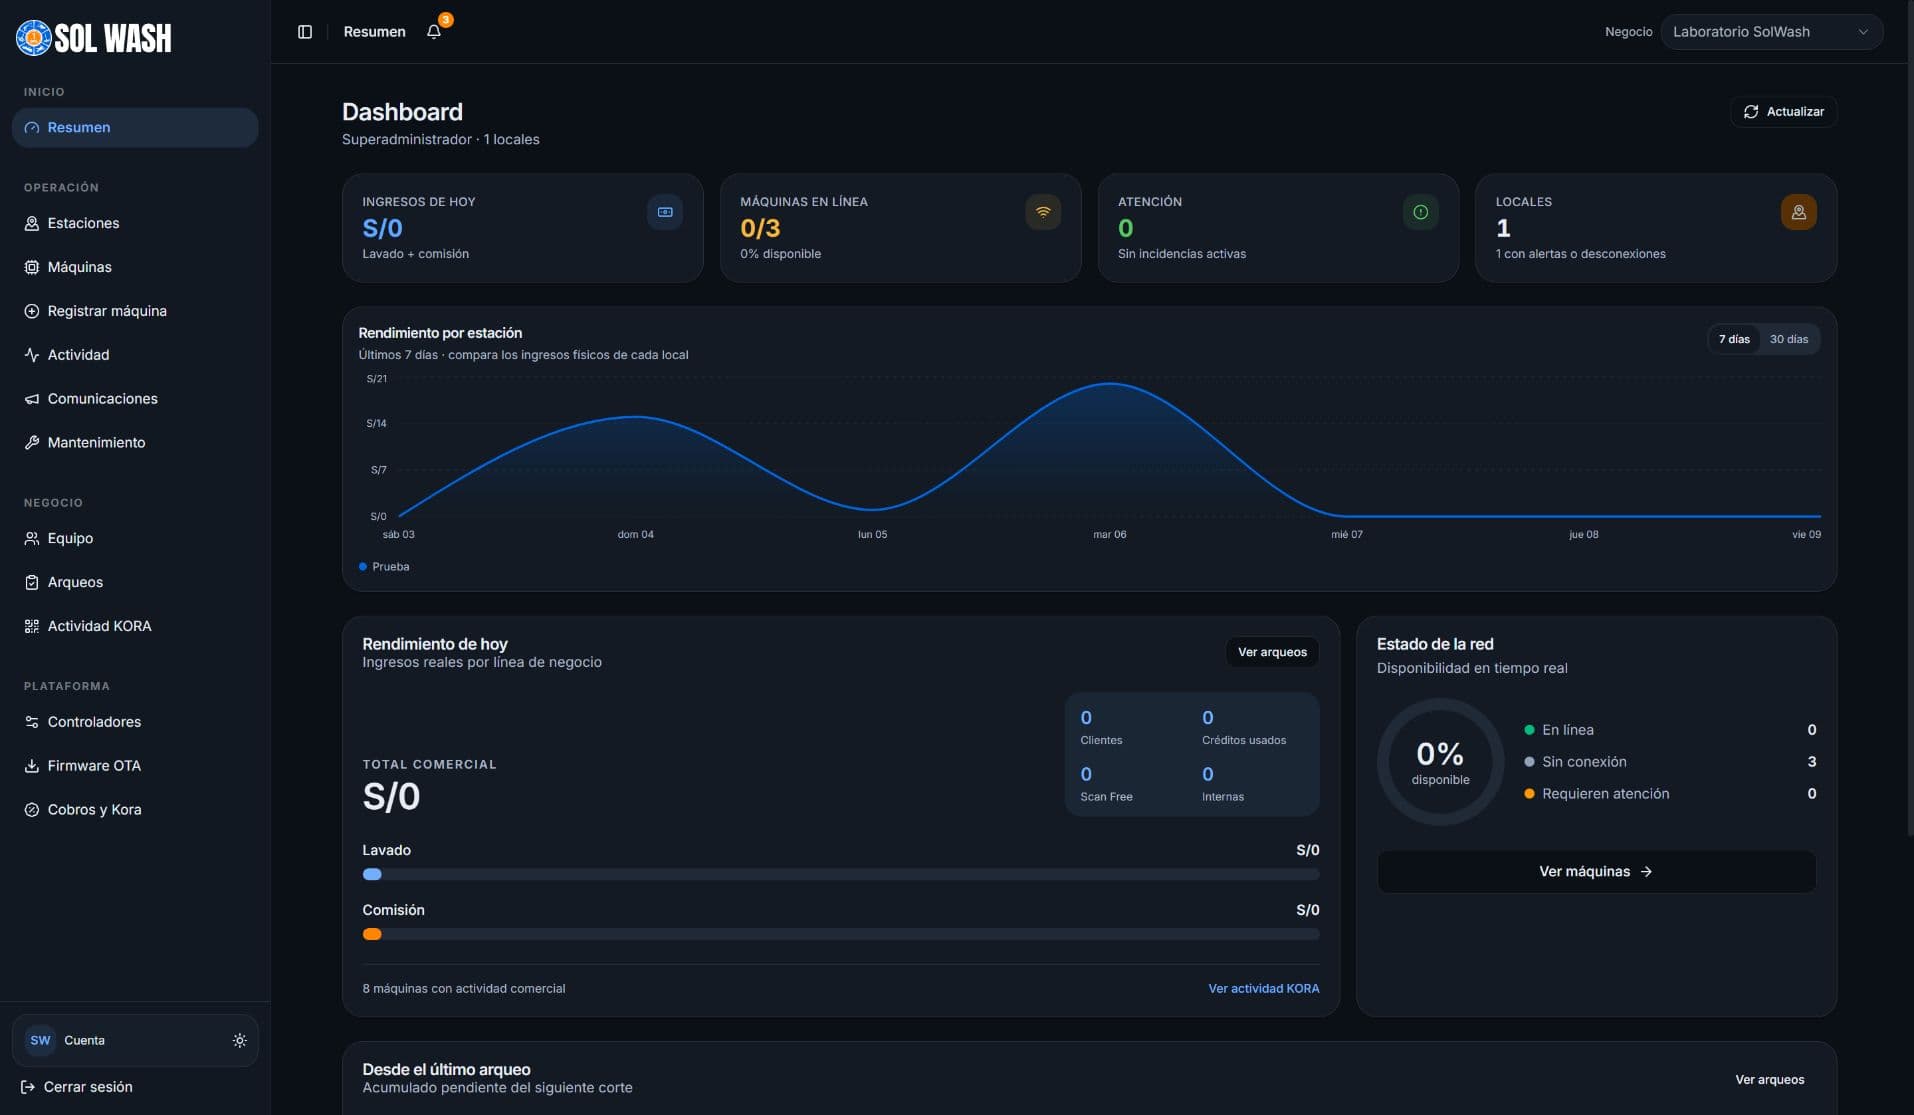The width and height of the screenshot is (1914, 1115).
Task: Click the Requieren atención status row
Action: (1670, 794)
